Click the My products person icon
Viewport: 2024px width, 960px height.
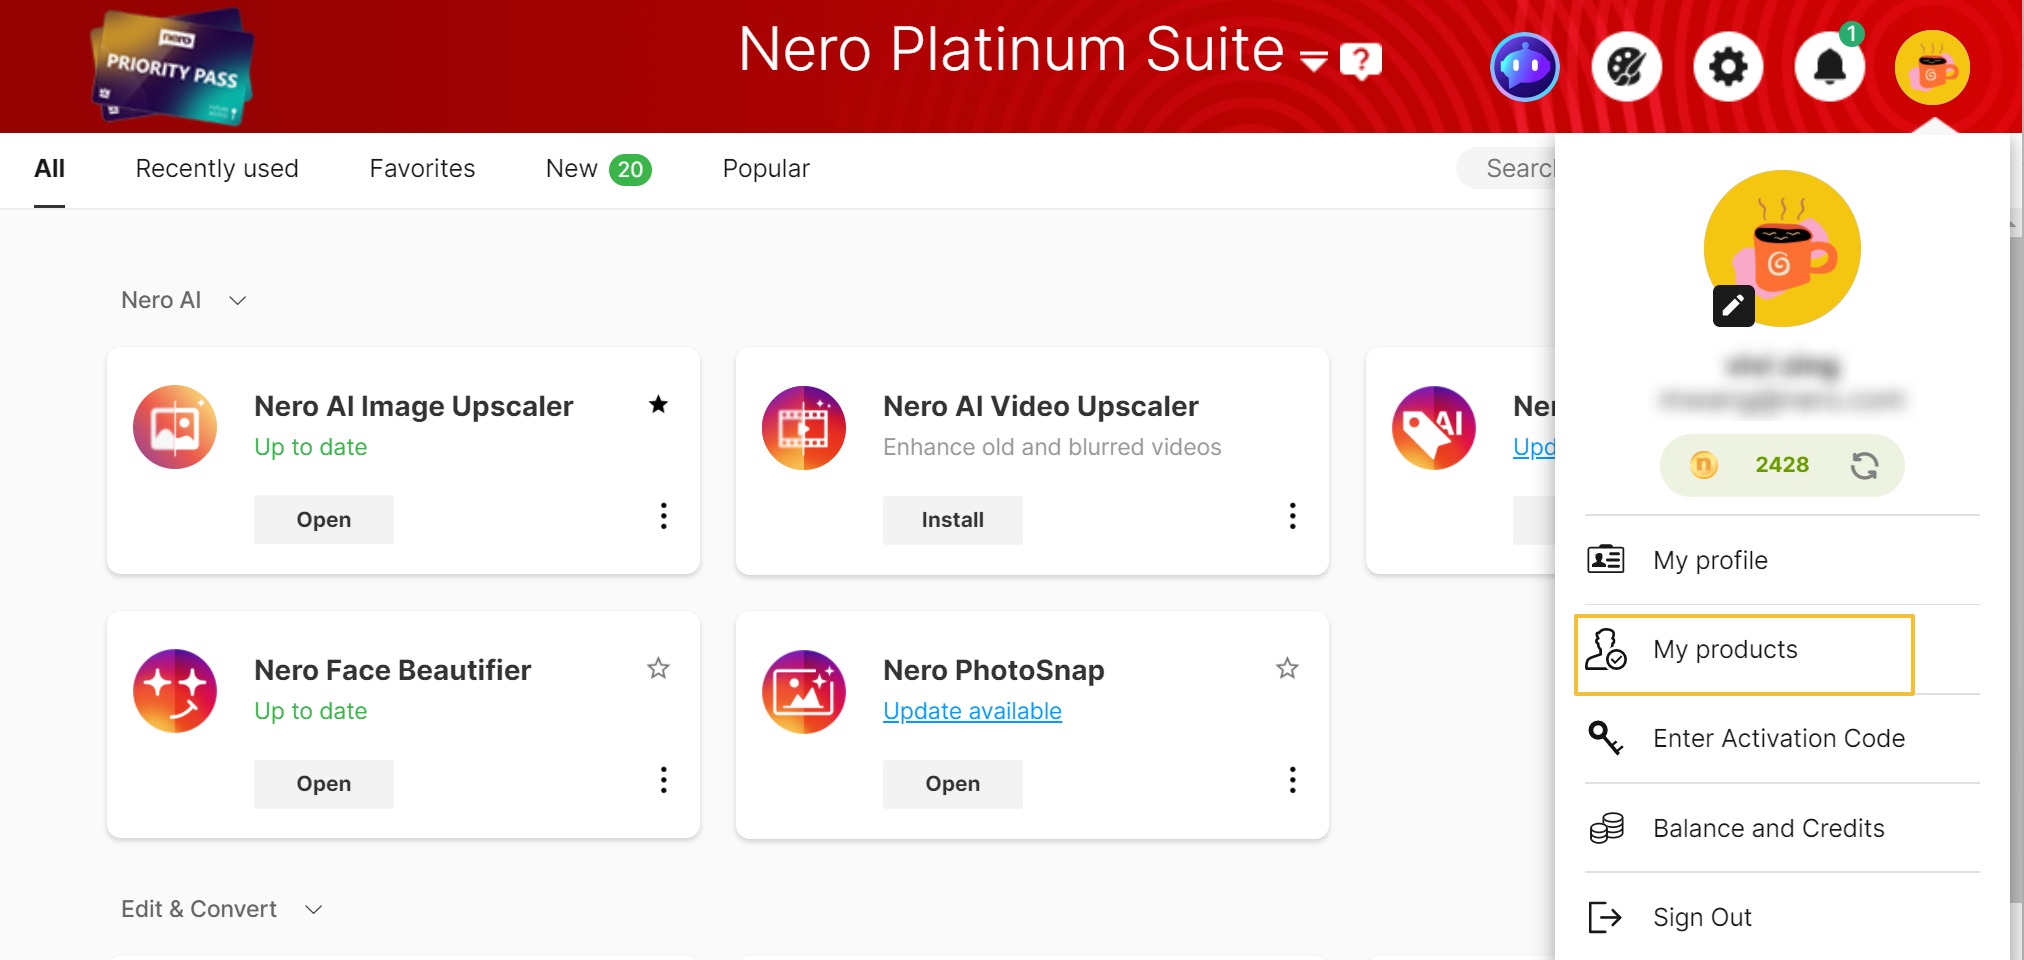(1606, 649)
